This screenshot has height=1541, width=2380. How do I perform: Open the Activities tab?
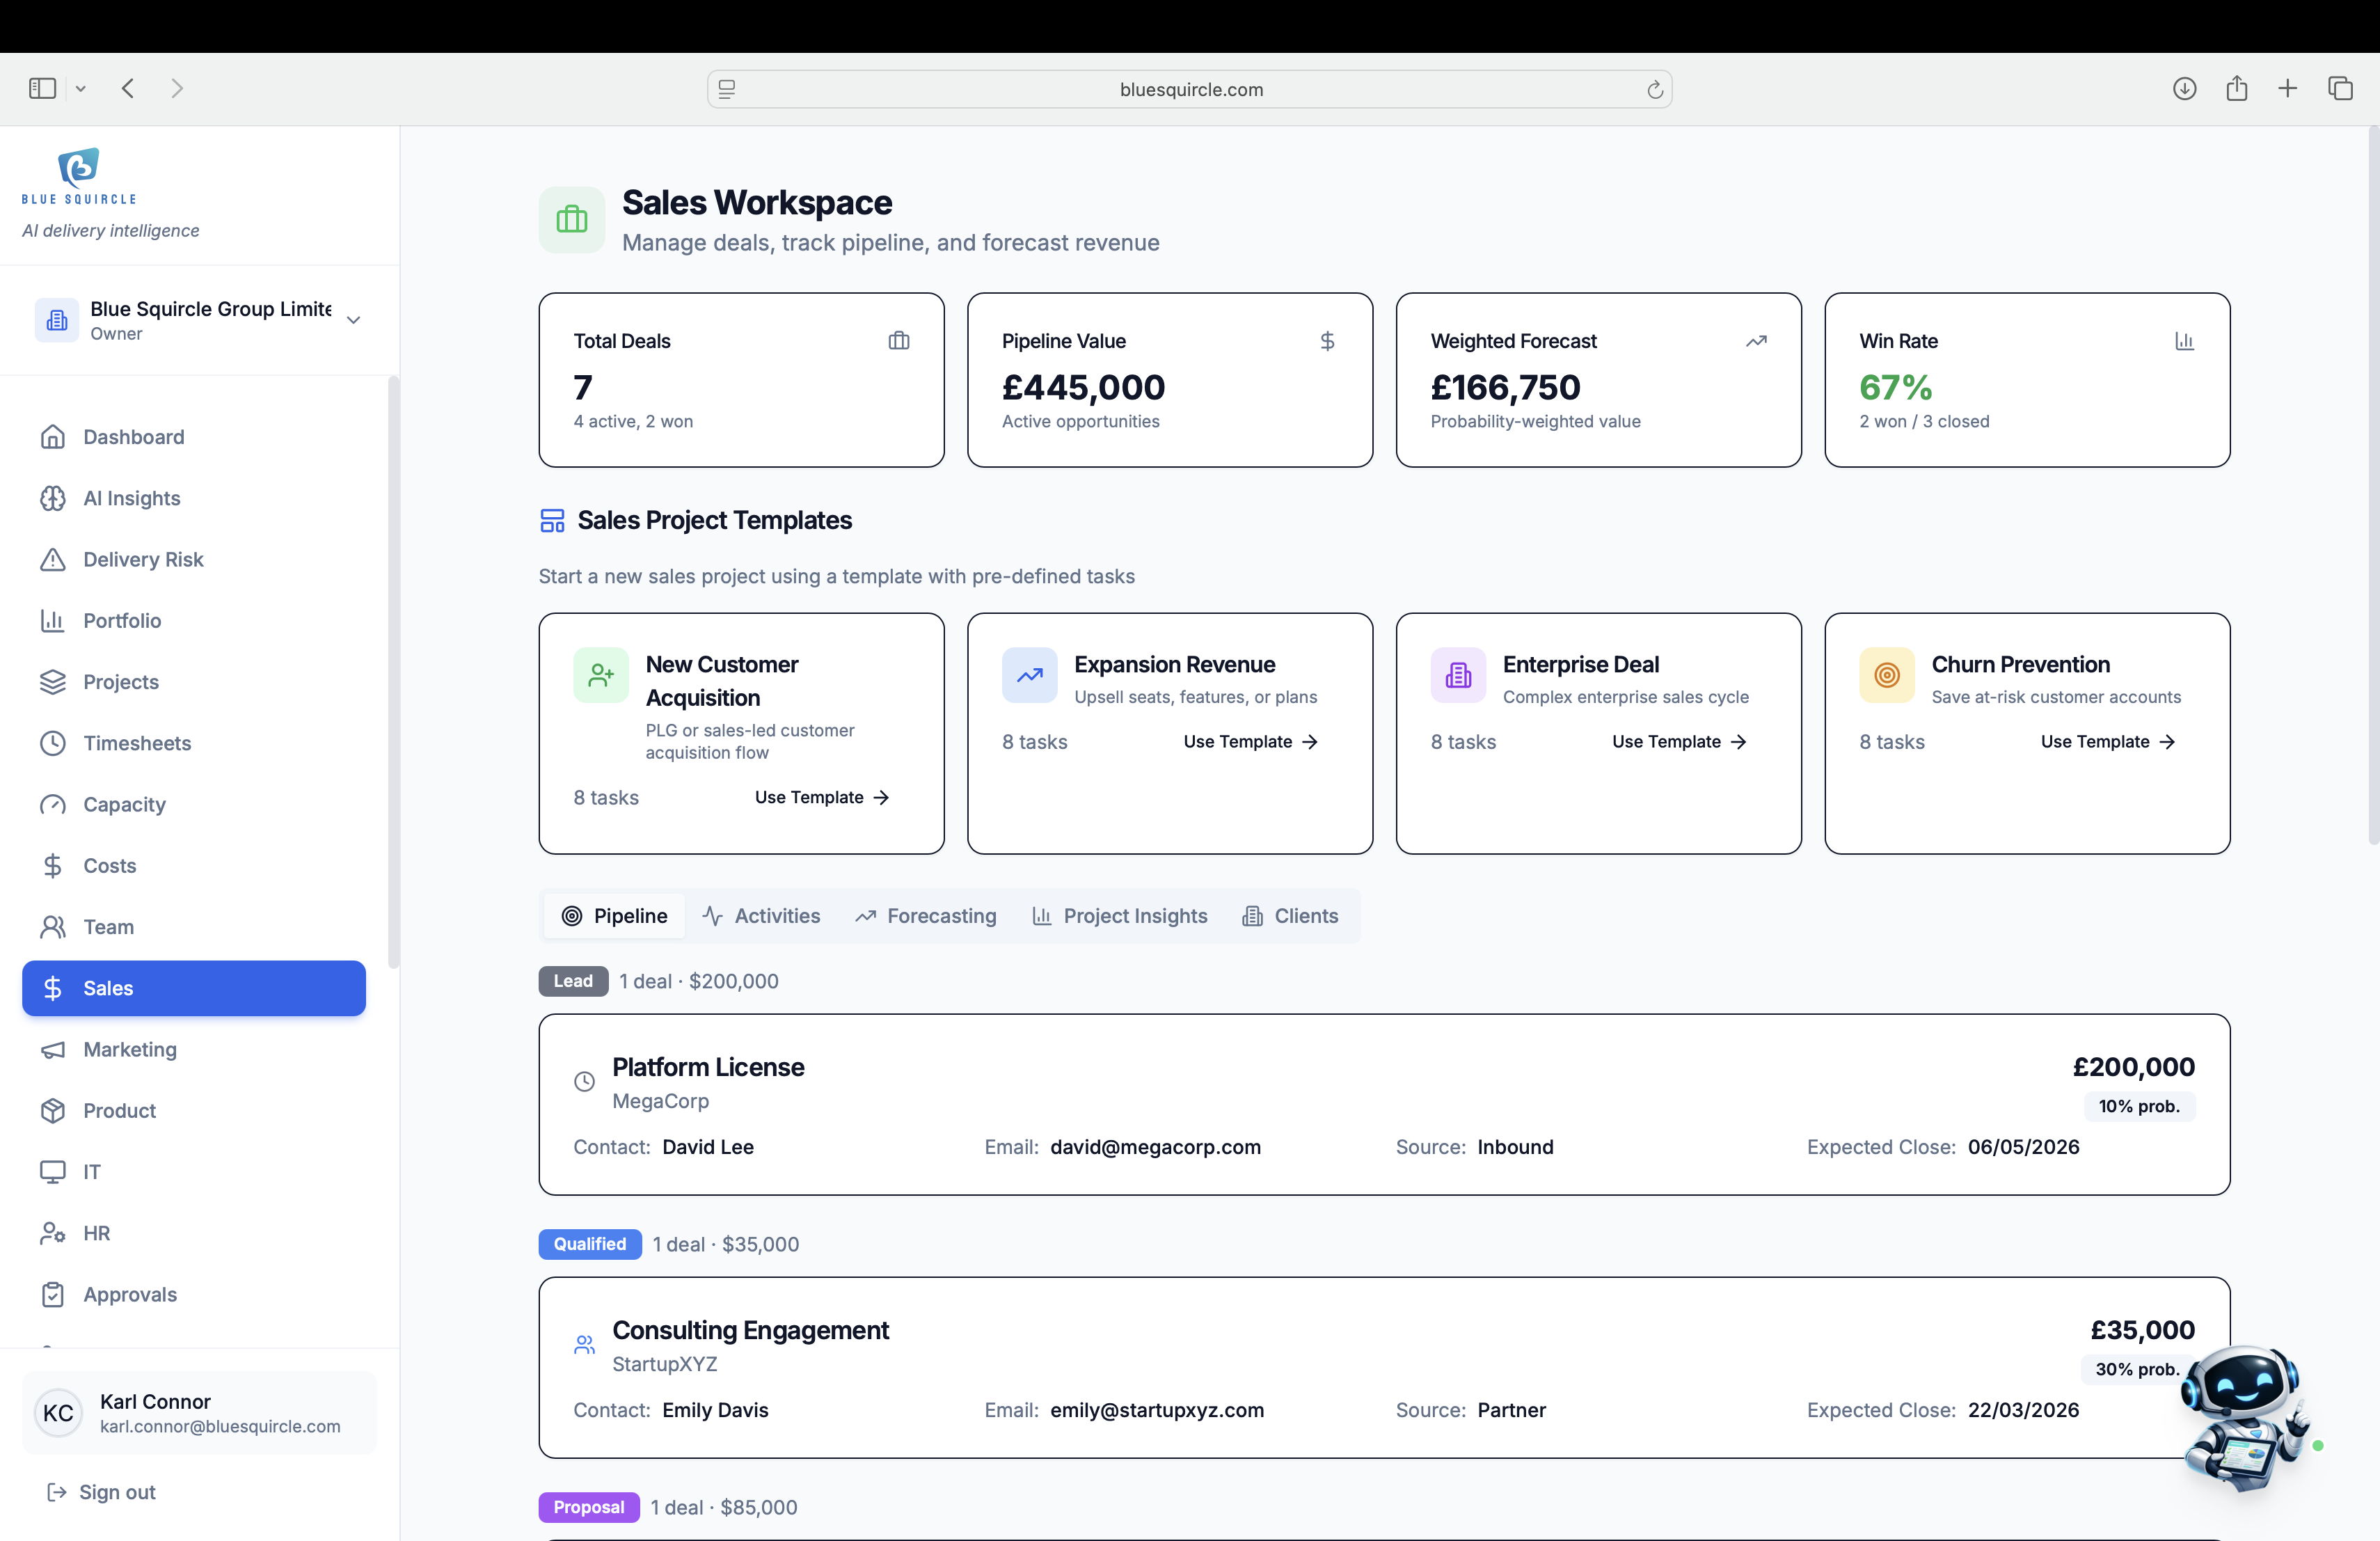tap(760, 916)
